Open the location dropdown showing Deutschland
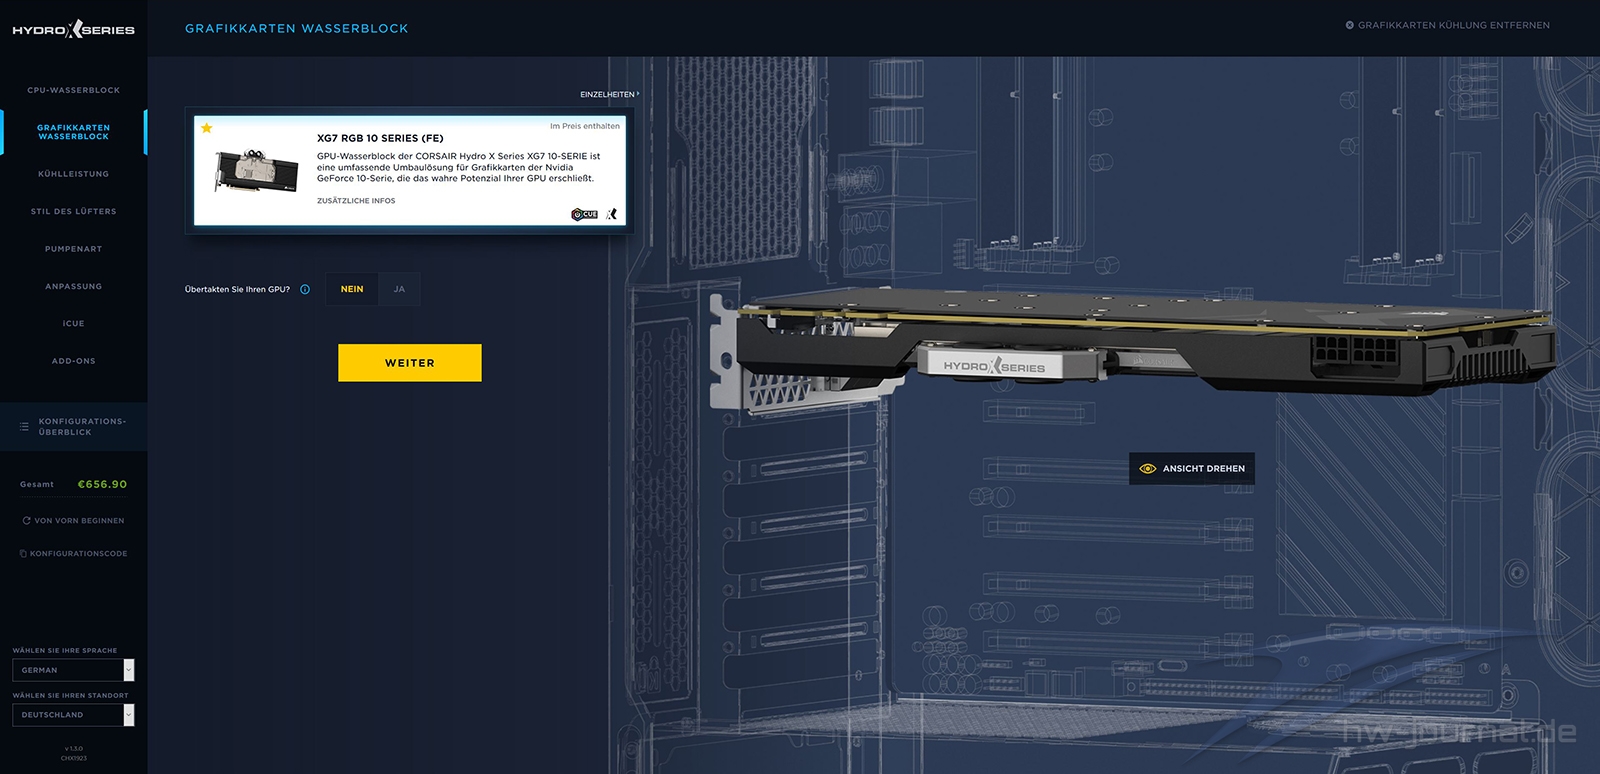1600x774 pixels. point(73,715)
